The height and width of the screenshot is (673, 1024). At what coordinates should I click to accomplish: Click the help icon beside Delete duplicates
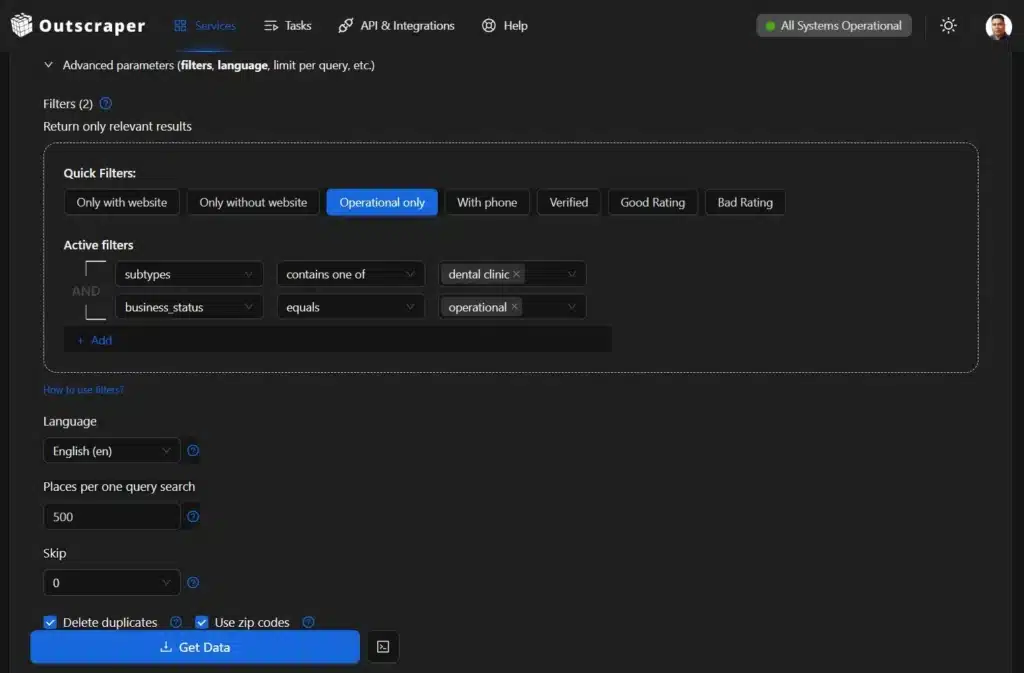176,621
